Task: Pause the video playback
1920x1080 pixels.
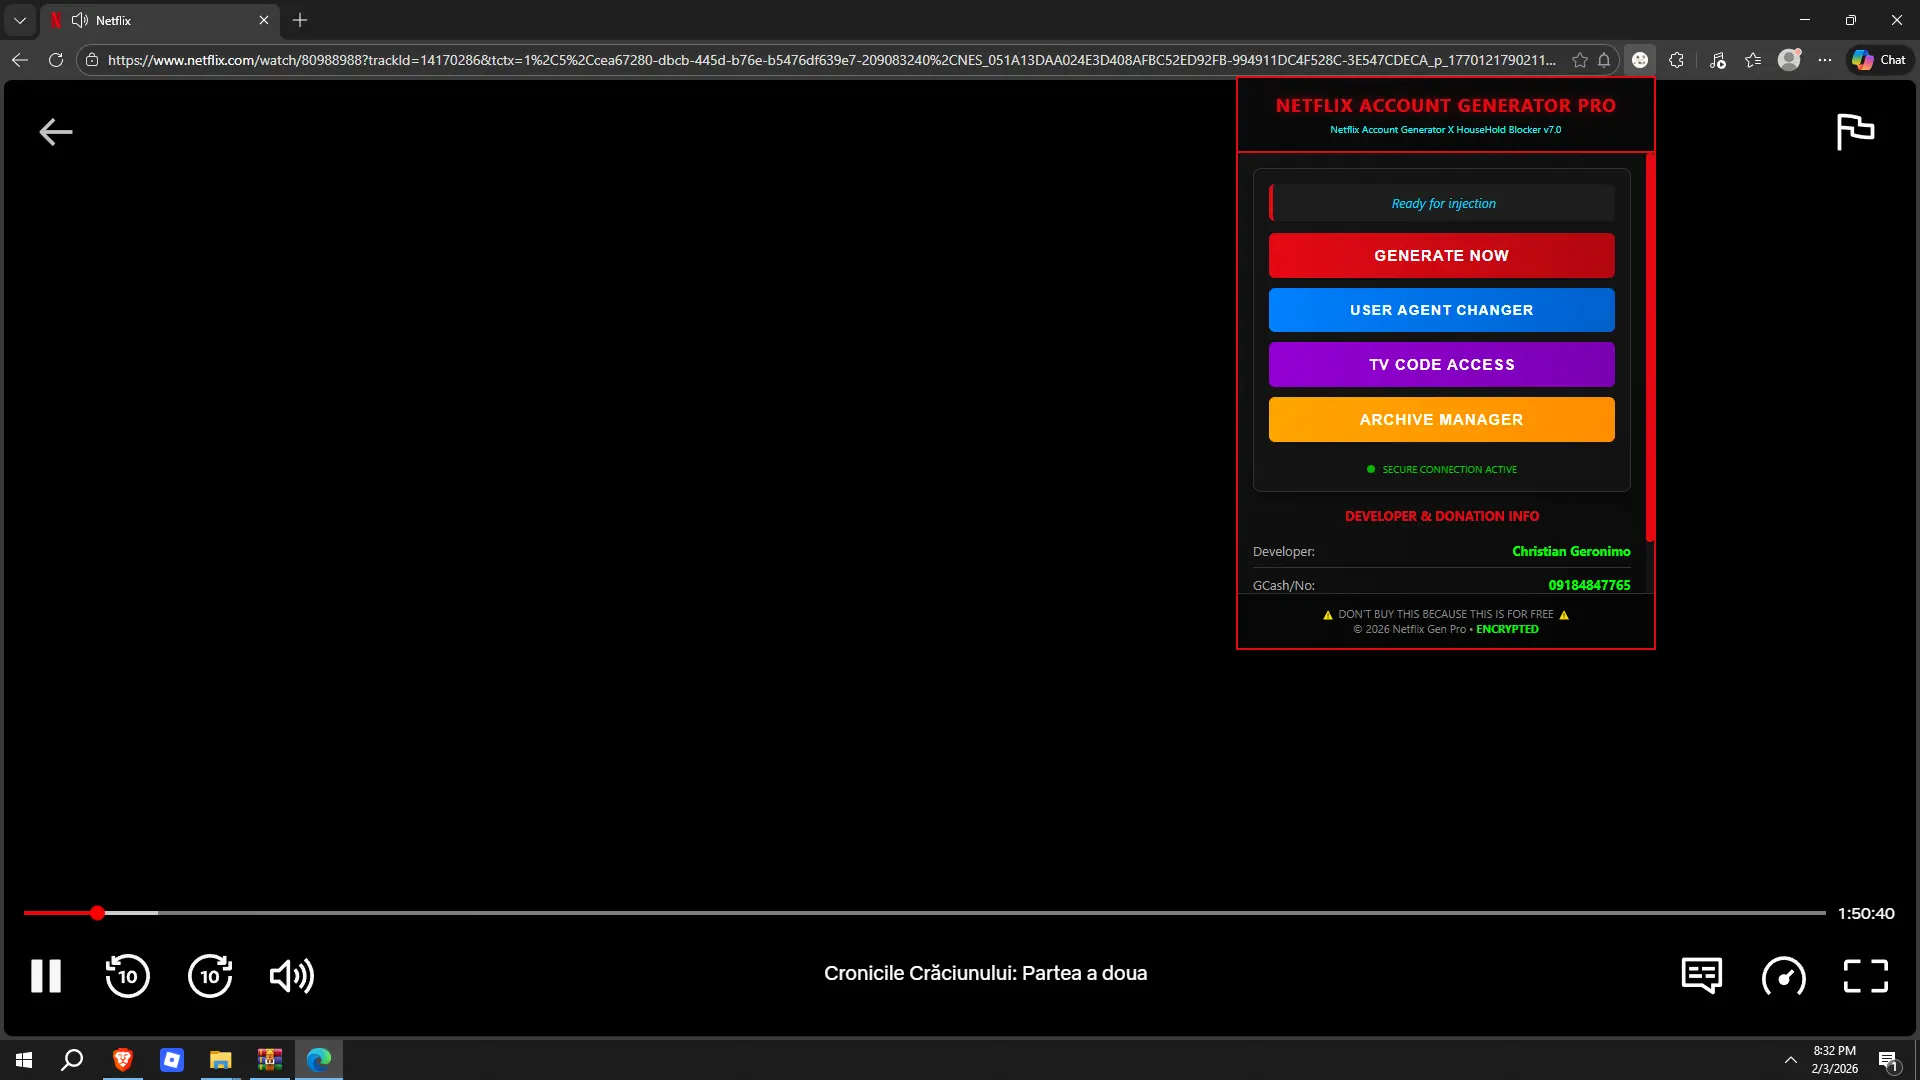Action: 46,976
